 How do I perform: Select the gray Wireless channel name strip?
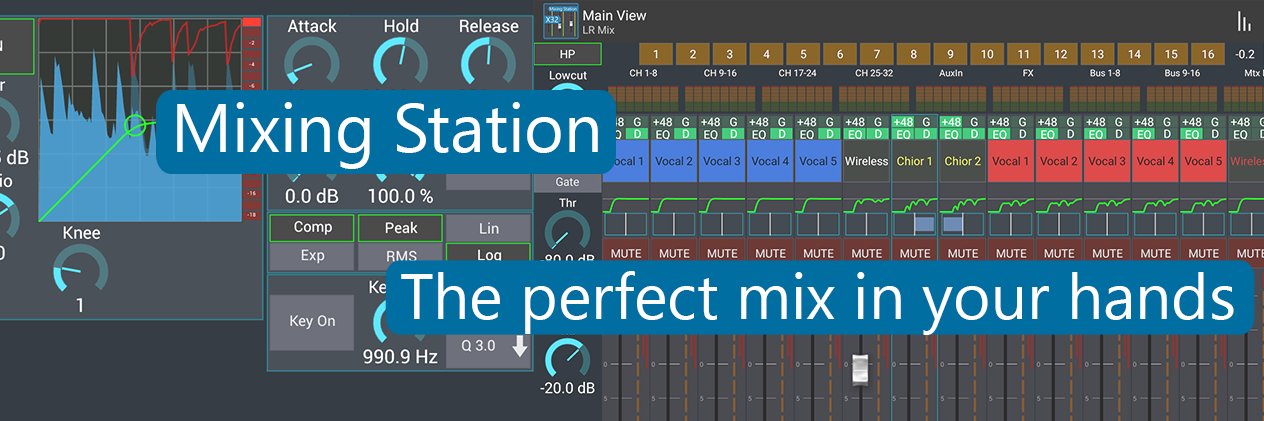pyautogui.click(x=866, y=161)
